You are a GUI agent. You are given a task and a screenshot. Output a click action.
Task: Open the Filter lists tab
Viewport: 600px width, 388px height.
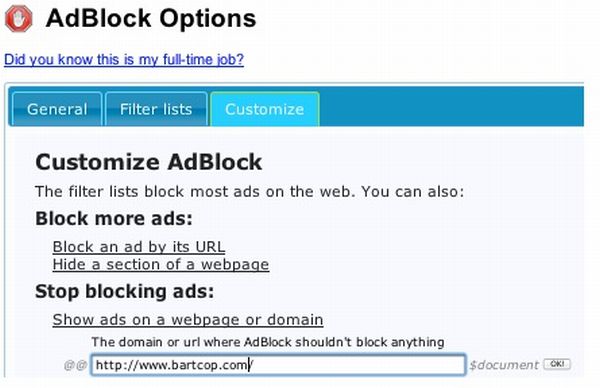tap(156, 109)
